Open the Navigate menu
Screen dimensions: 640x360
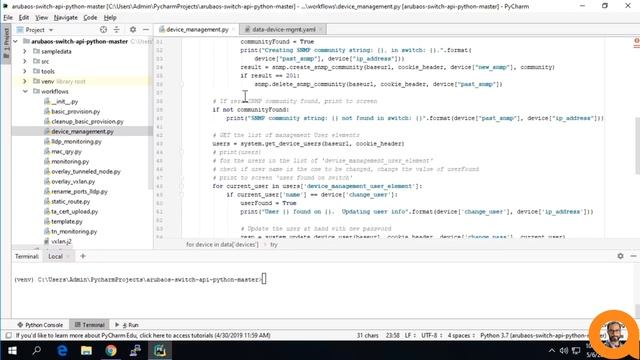[x=66, y=18]
